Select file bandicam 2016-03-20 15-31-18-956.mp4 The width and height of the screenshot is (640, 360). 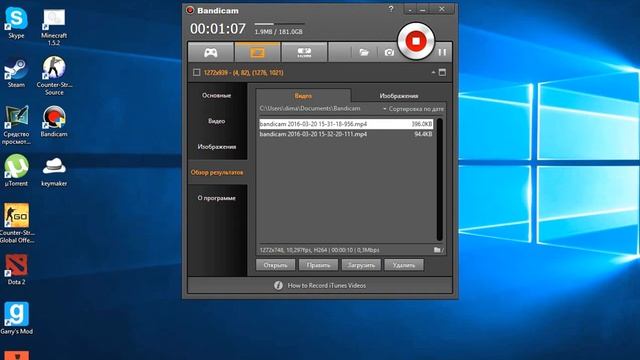point(346,124)
